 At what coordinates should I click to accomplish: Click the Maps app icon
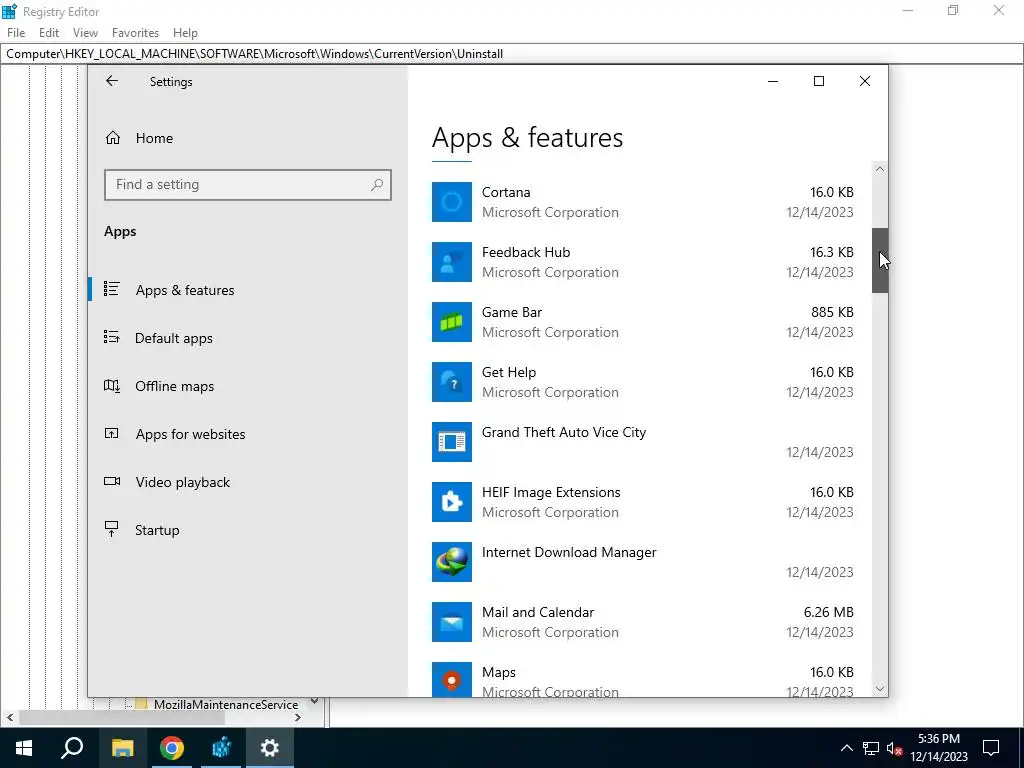(451, 679)
